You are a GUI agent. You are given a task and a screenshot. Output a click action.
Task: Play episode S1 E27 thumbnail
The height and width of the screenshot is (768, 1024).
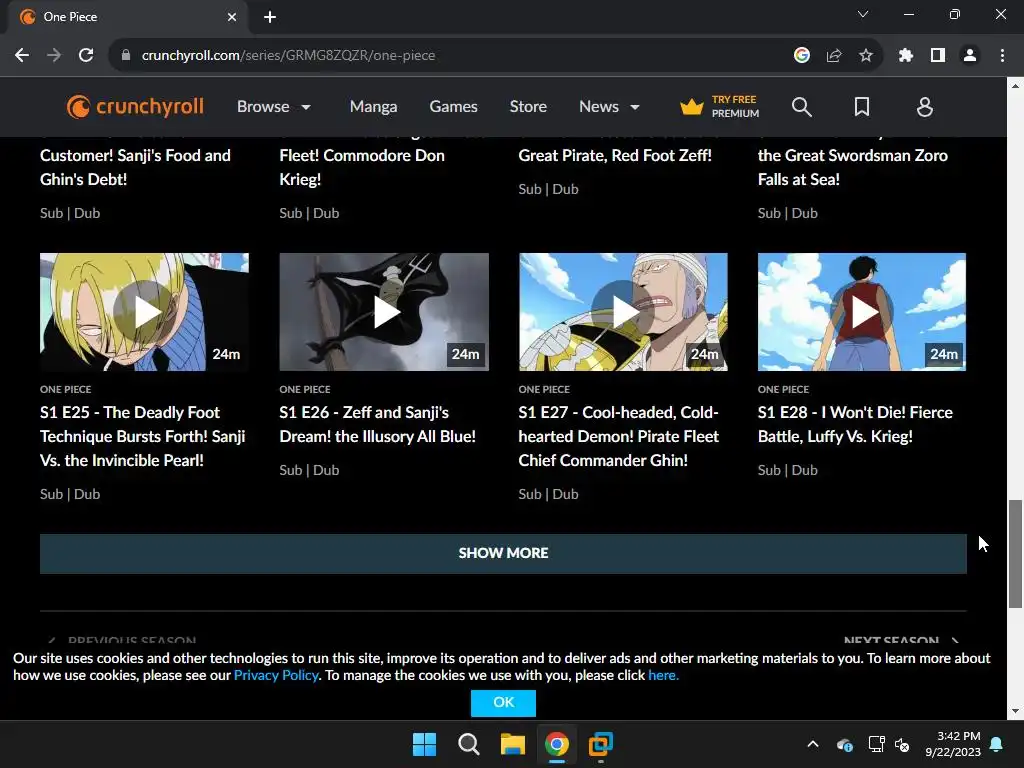pyautogui.click(x=623, y=312)
